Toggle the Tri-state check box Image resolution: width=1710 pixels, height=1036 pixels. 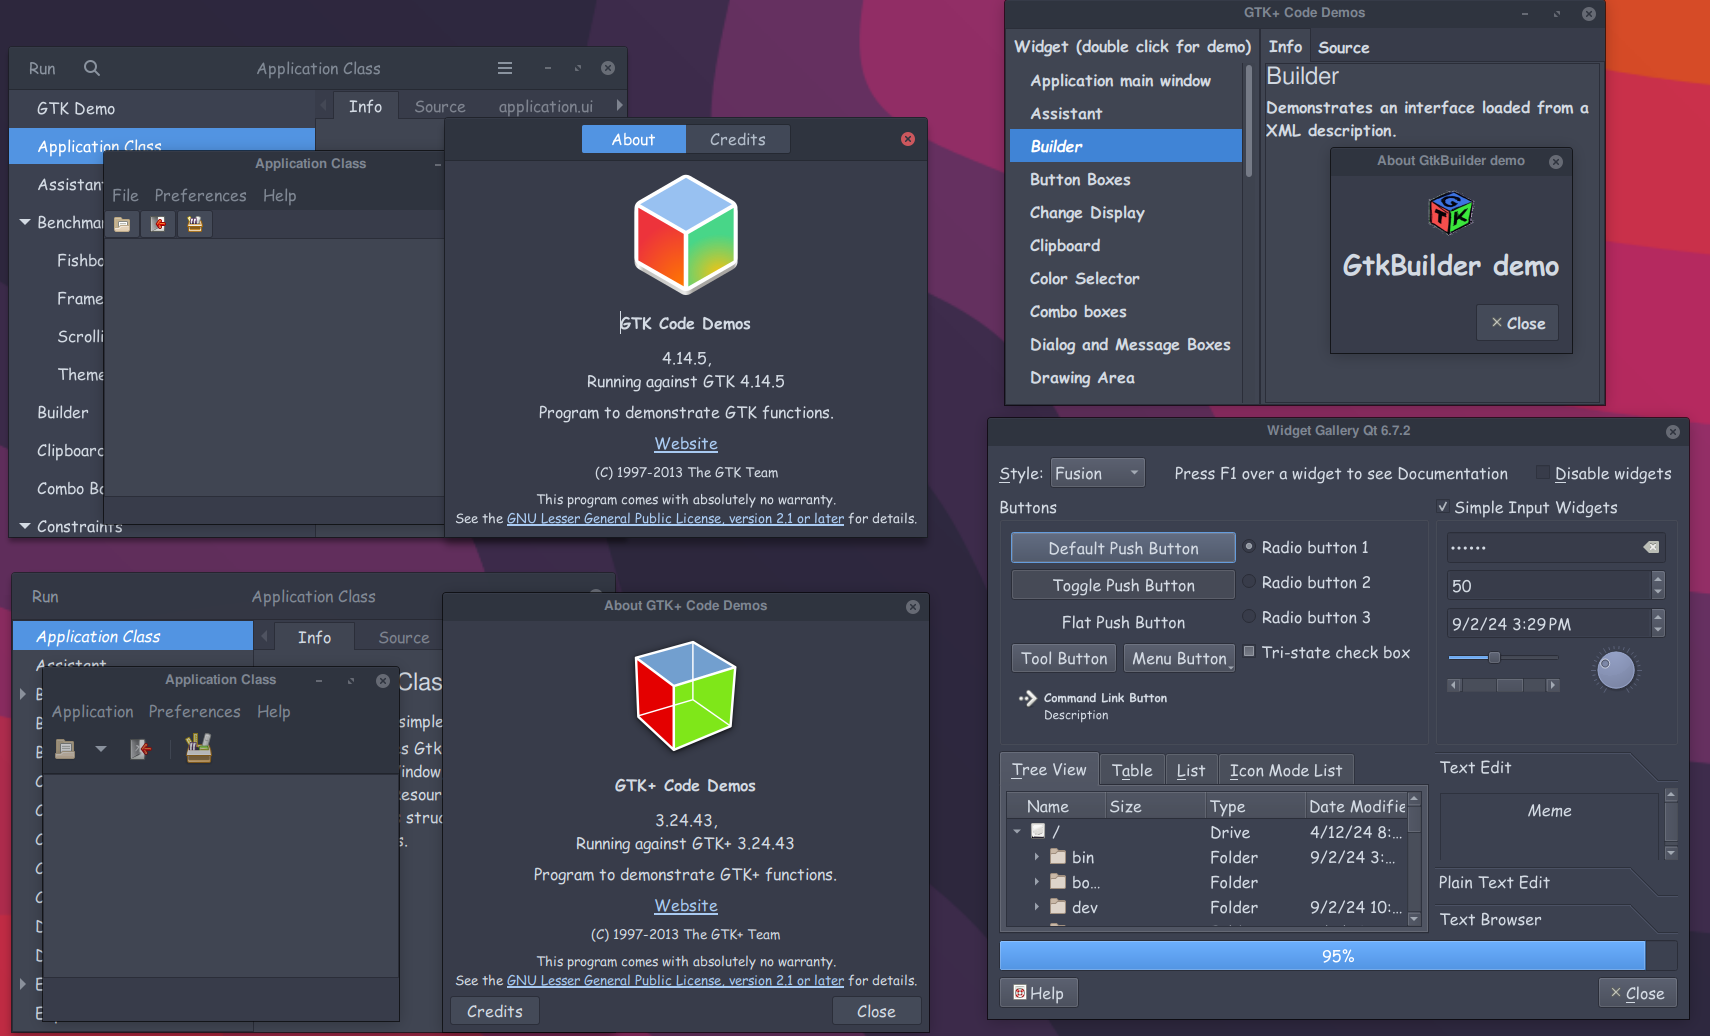click(x=1326, y=653)
